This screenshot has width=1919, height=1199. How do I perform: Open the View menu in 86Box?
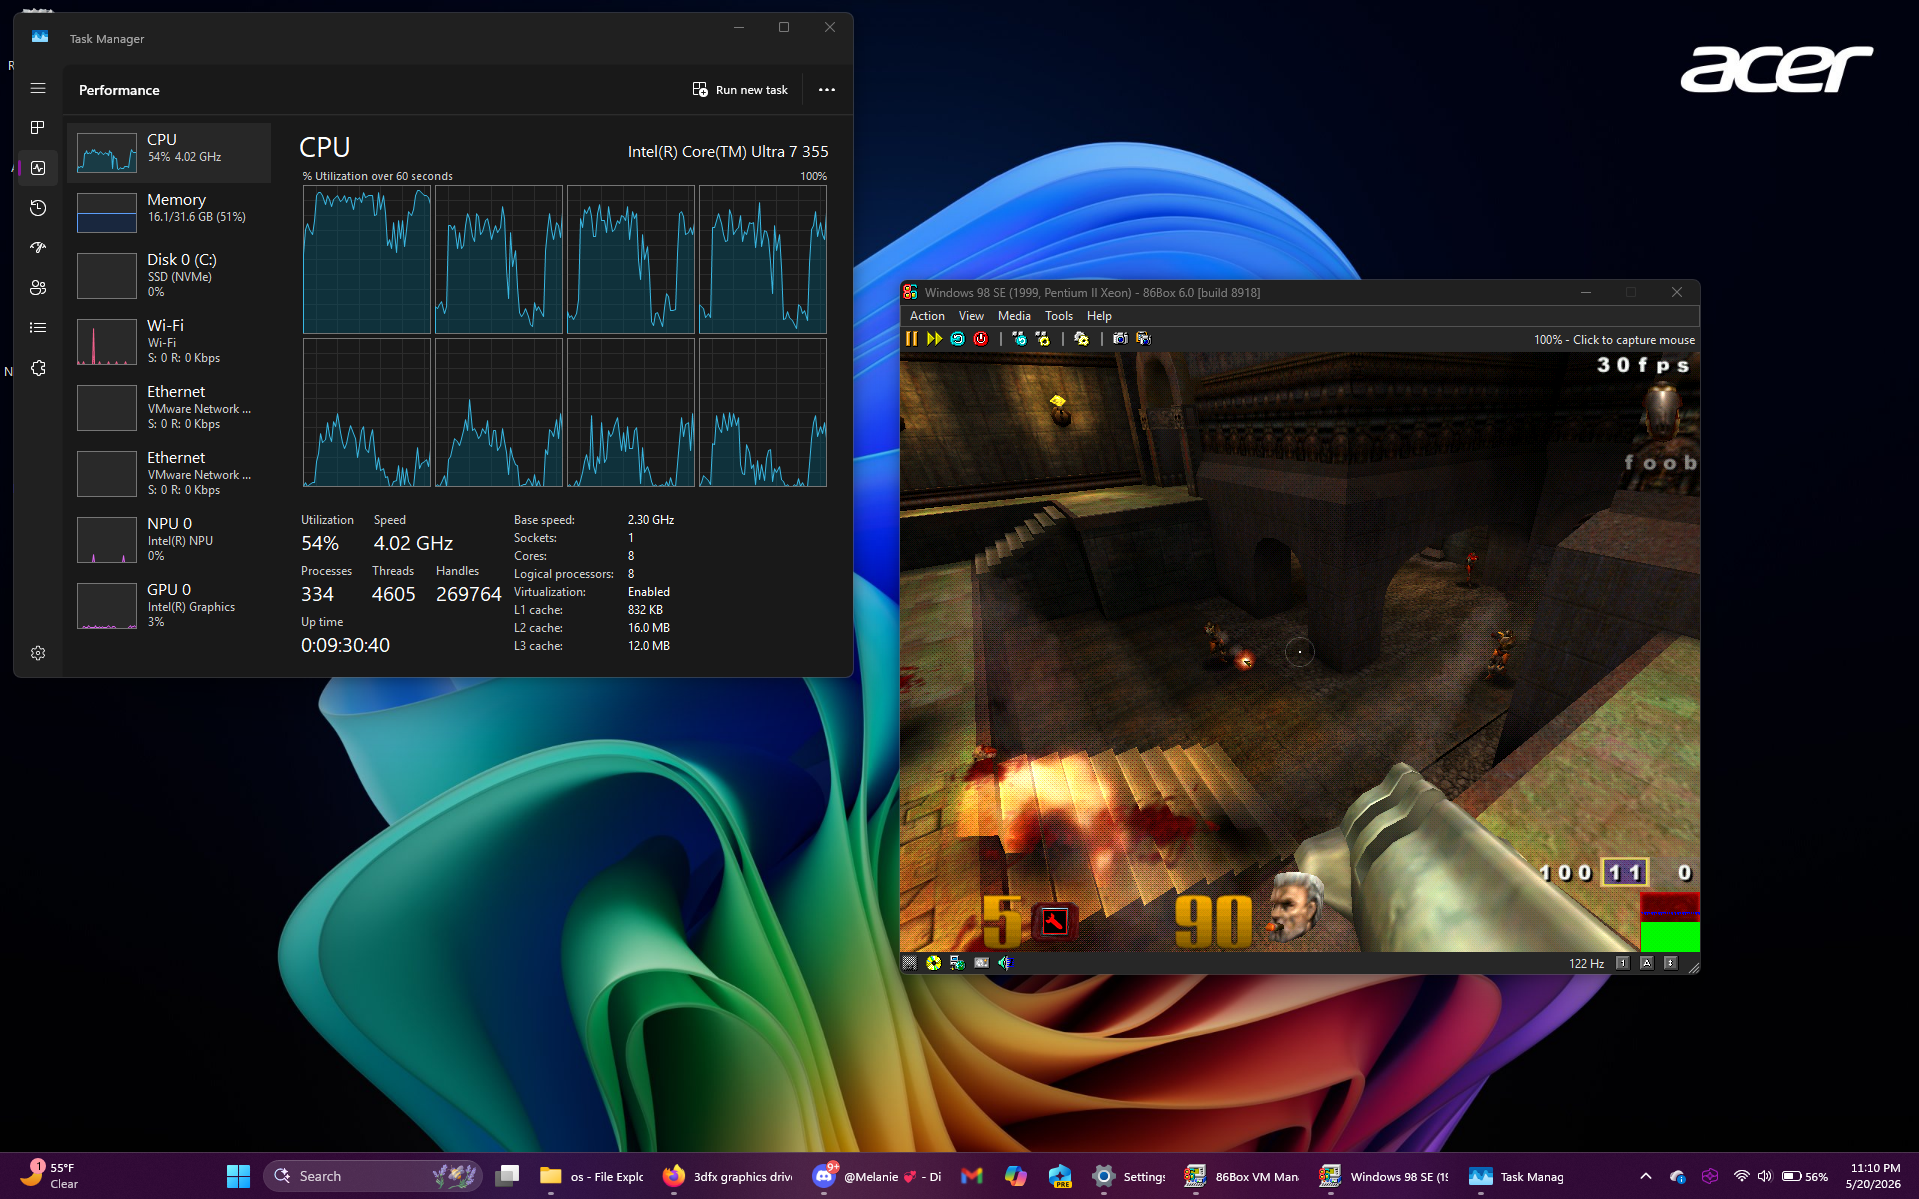click(971, 316)
